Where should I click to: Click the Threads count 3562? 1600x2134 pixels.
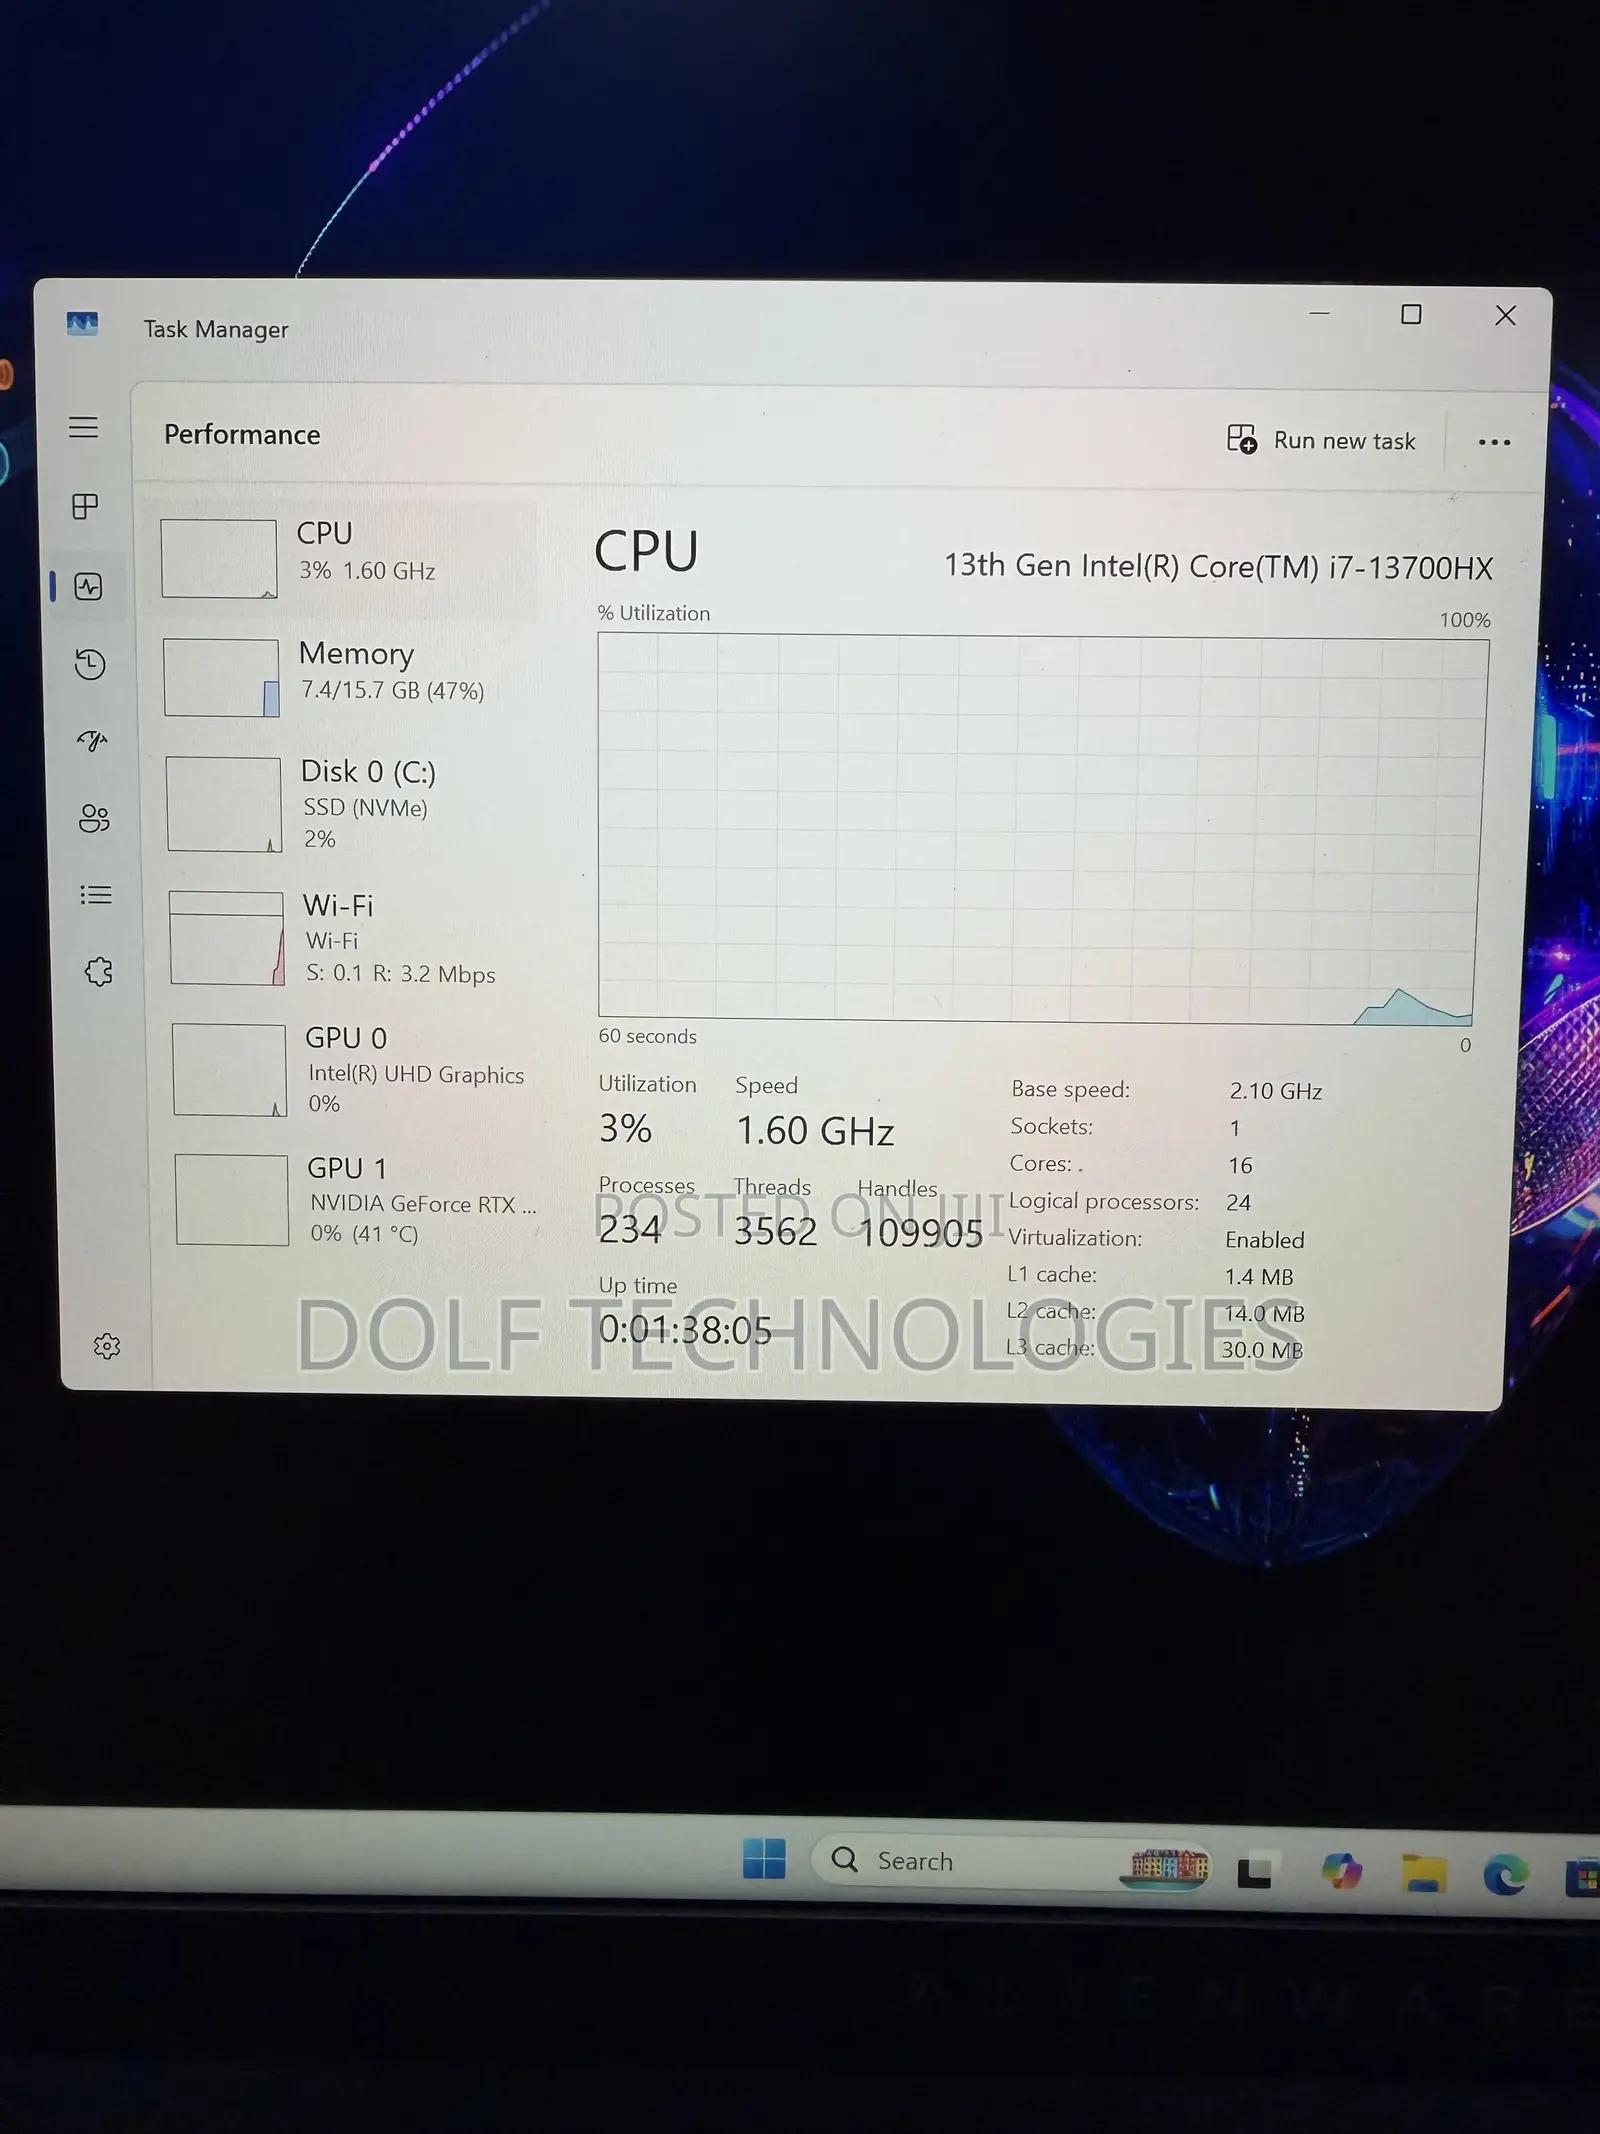(x=775, y=1231)
